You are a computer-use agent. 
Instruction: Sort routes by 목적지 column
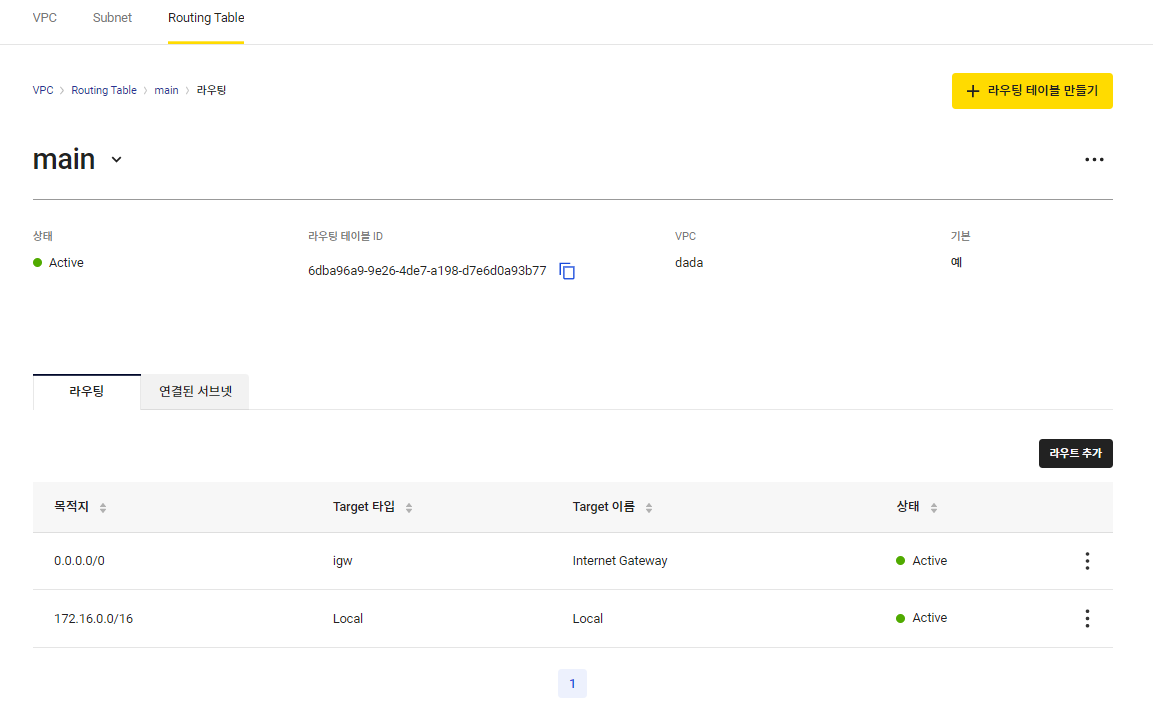[103, 508]
